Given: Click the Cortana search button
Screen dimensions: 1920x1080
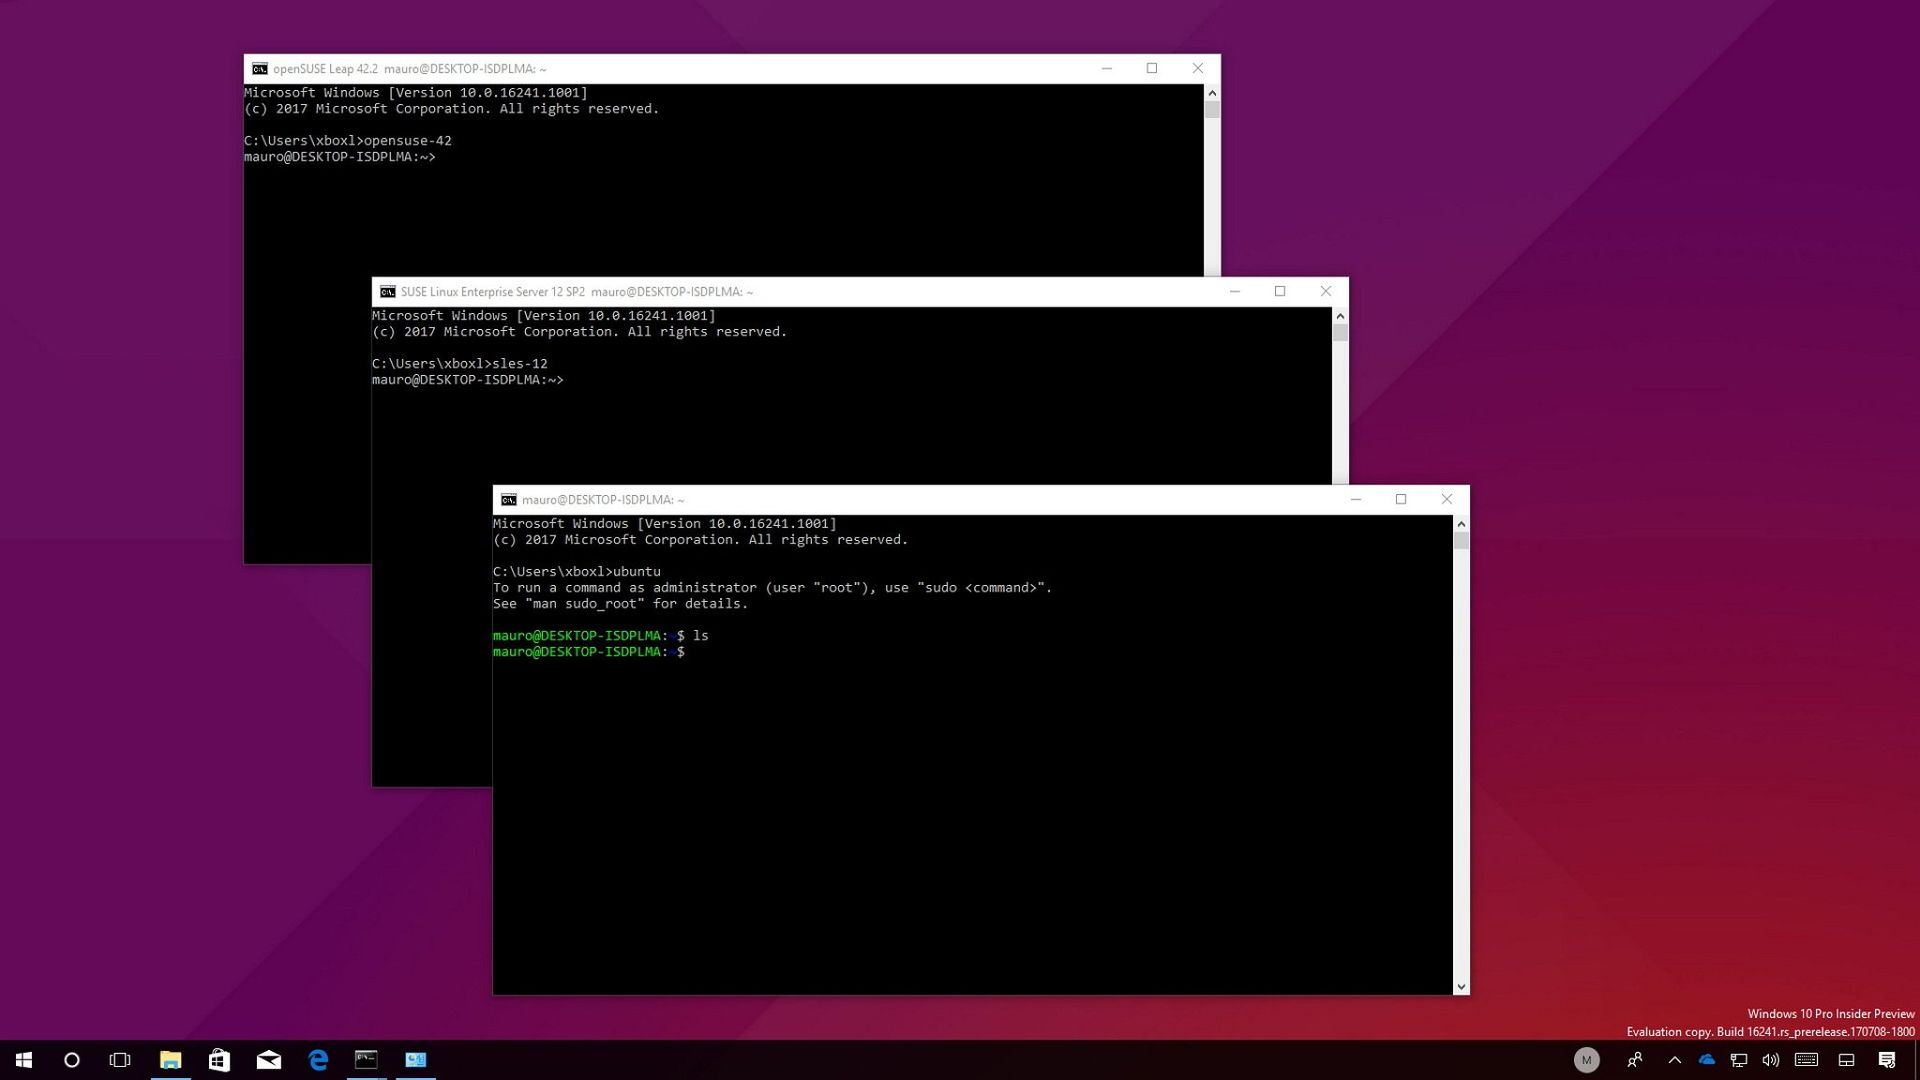Looking at the screenshot, I should pyautogui.click(x=70, y=1059).
